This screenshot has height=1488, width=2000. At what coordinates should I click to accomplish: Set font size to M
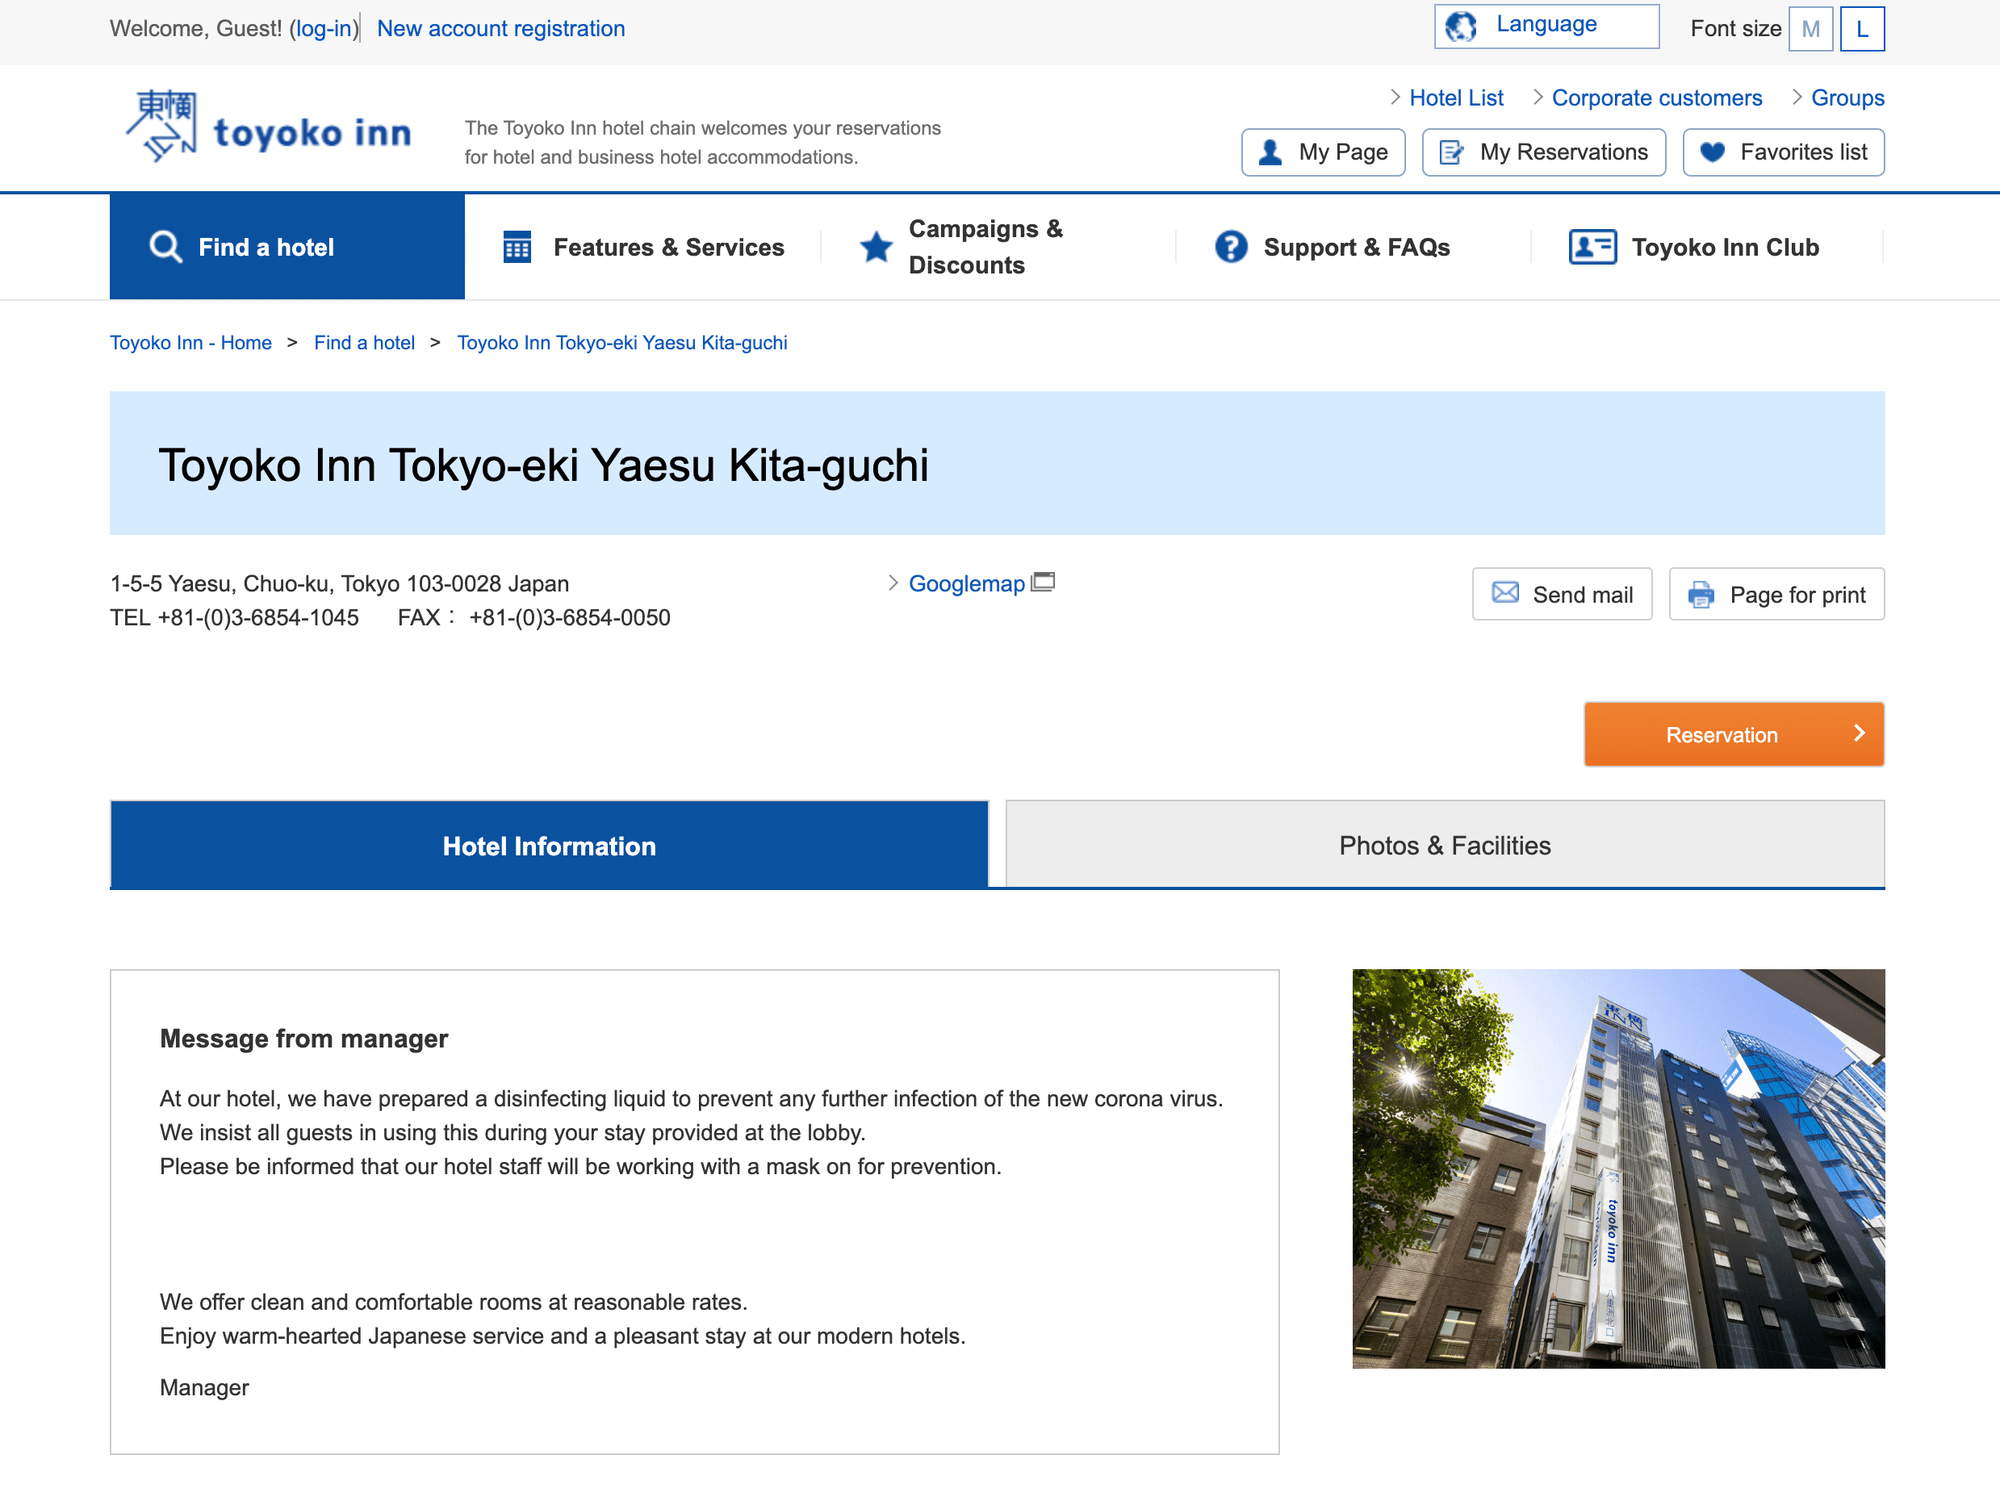1810,29
